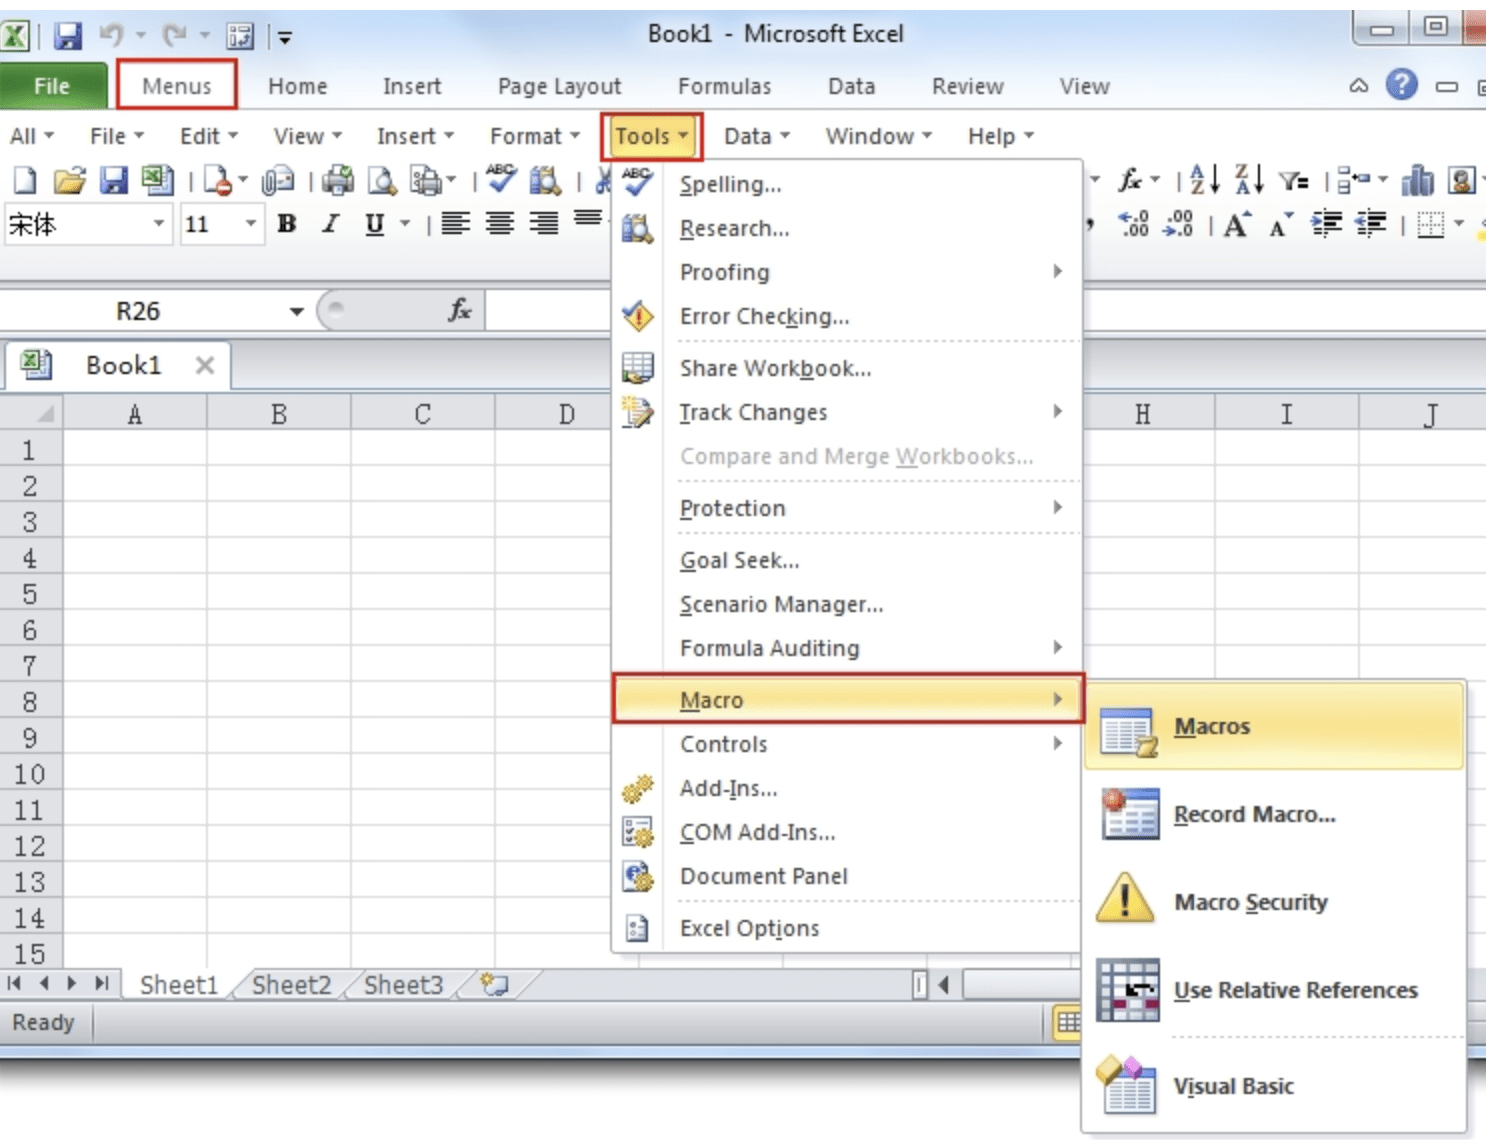Open print preview magnifier icon
1508x1140 pixels.
[382, 181]
